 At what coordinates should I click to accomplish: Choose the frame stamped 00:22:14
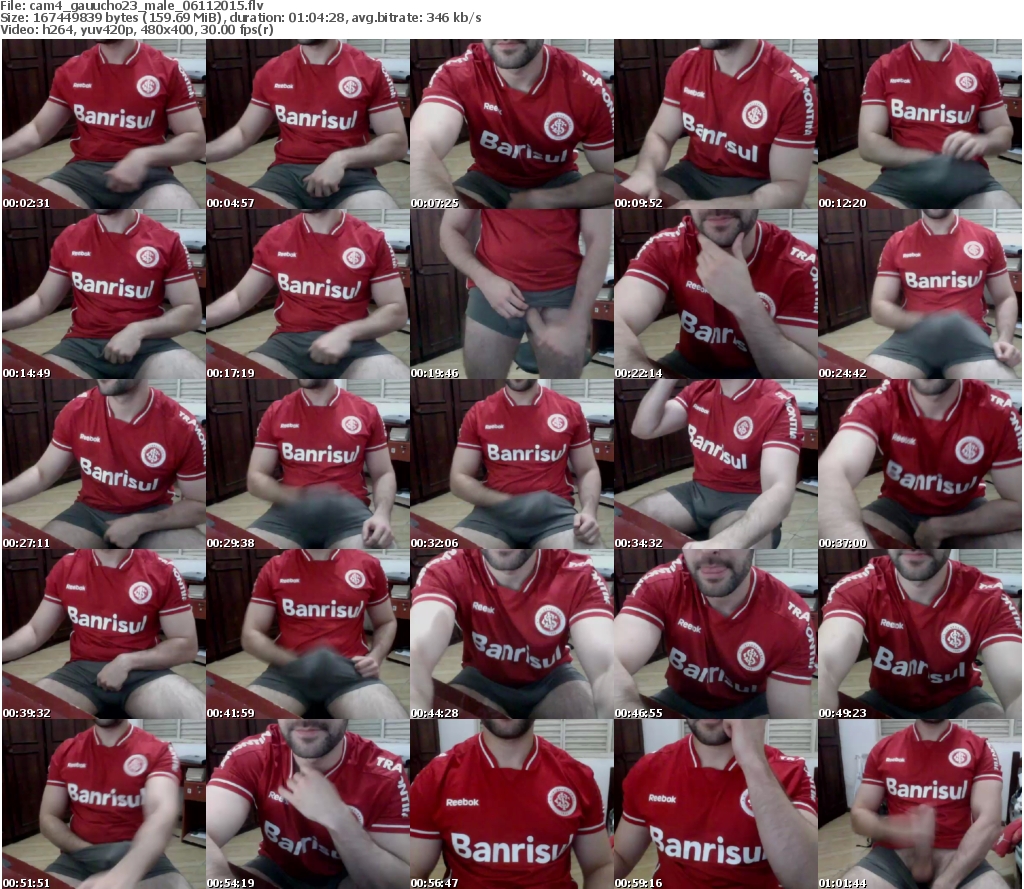pyautogui.click(x=716, y=294)
